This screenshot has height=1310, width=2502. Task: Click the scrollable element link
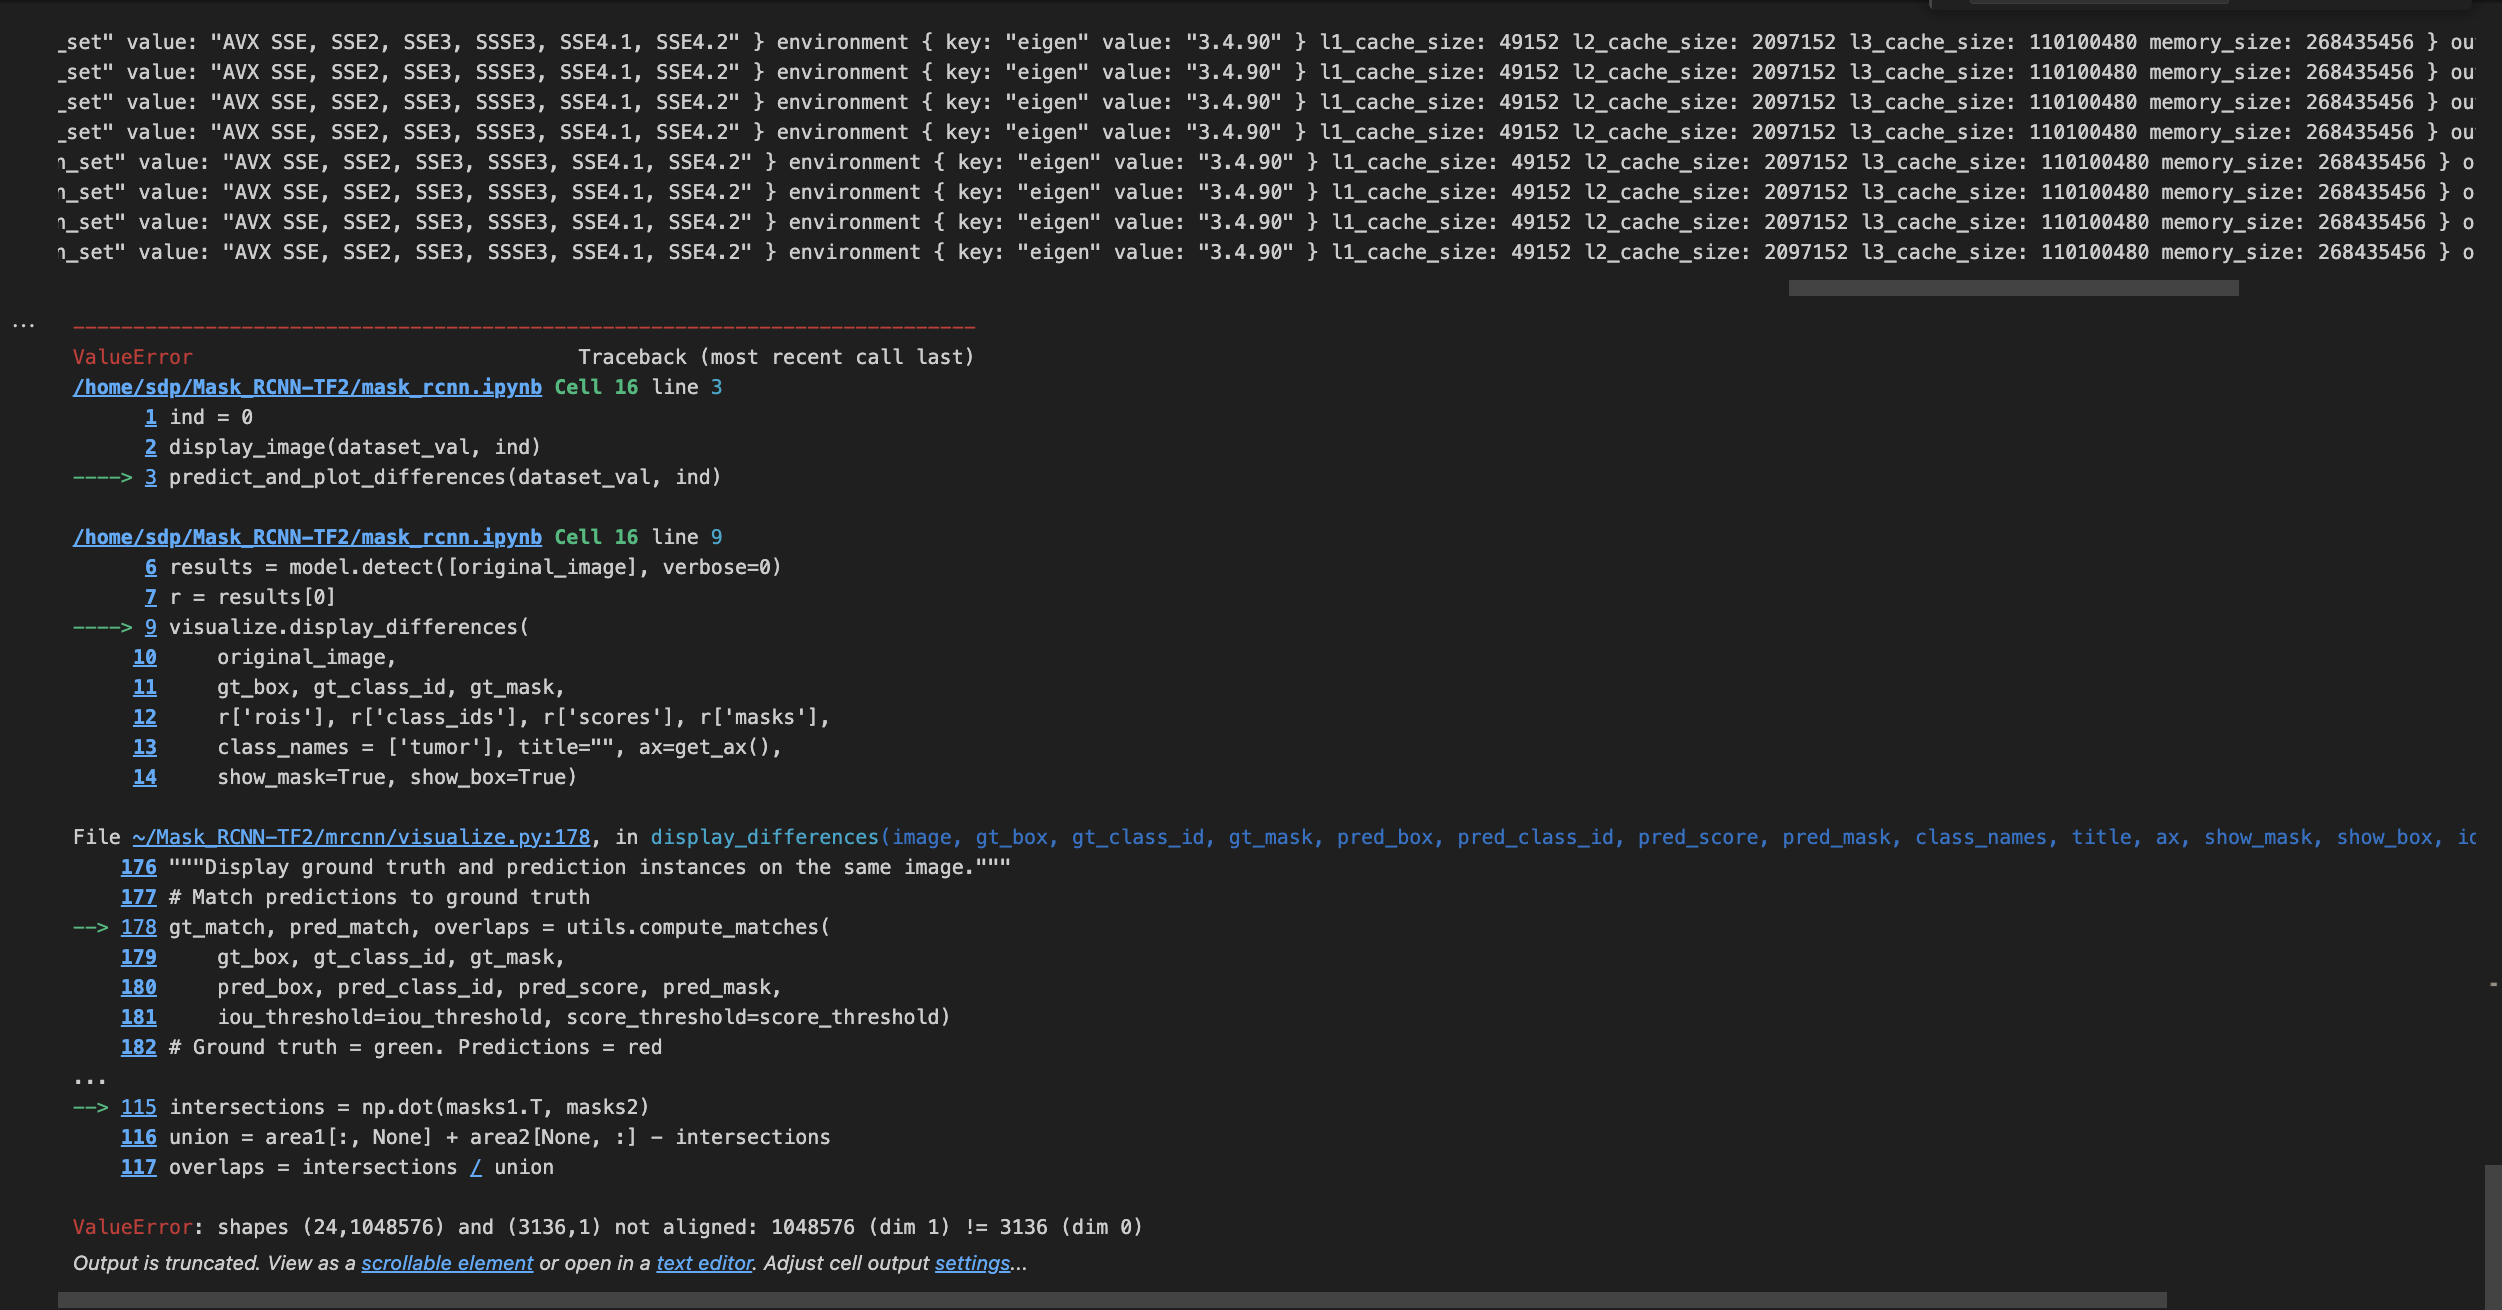coord(447,1263)
